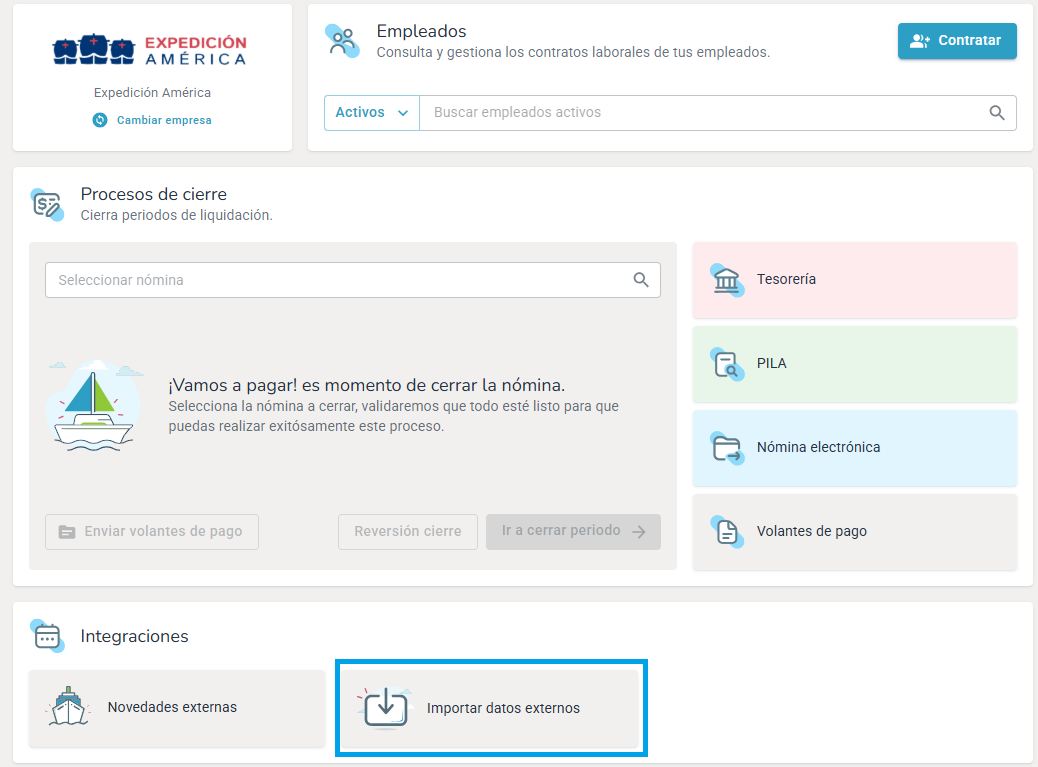
Task: Click the Empleados people icon
Action: (342, 41)
